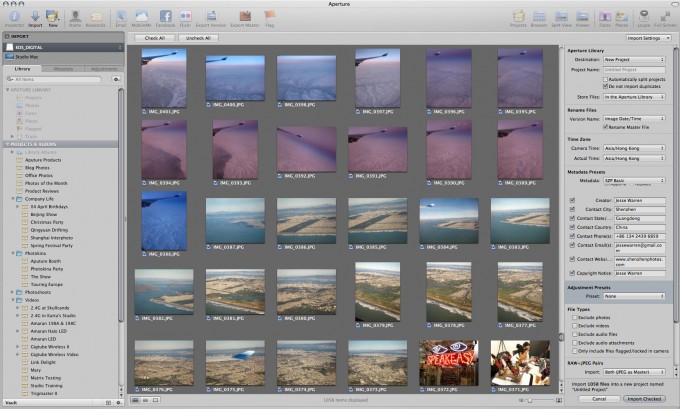Select grid view icon in bottom bar
Screen dimensions: 680x409
[135, 400]
